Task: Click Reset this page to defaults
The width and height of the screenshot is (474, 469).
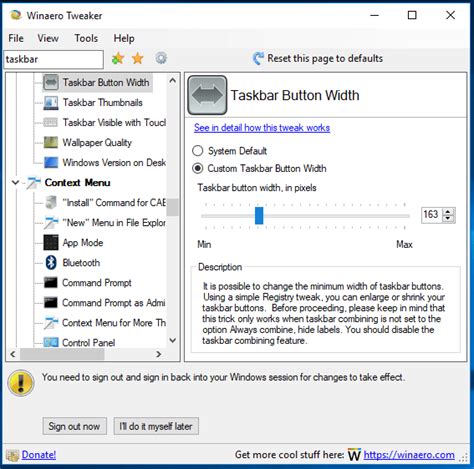Action: pos(318,59)
